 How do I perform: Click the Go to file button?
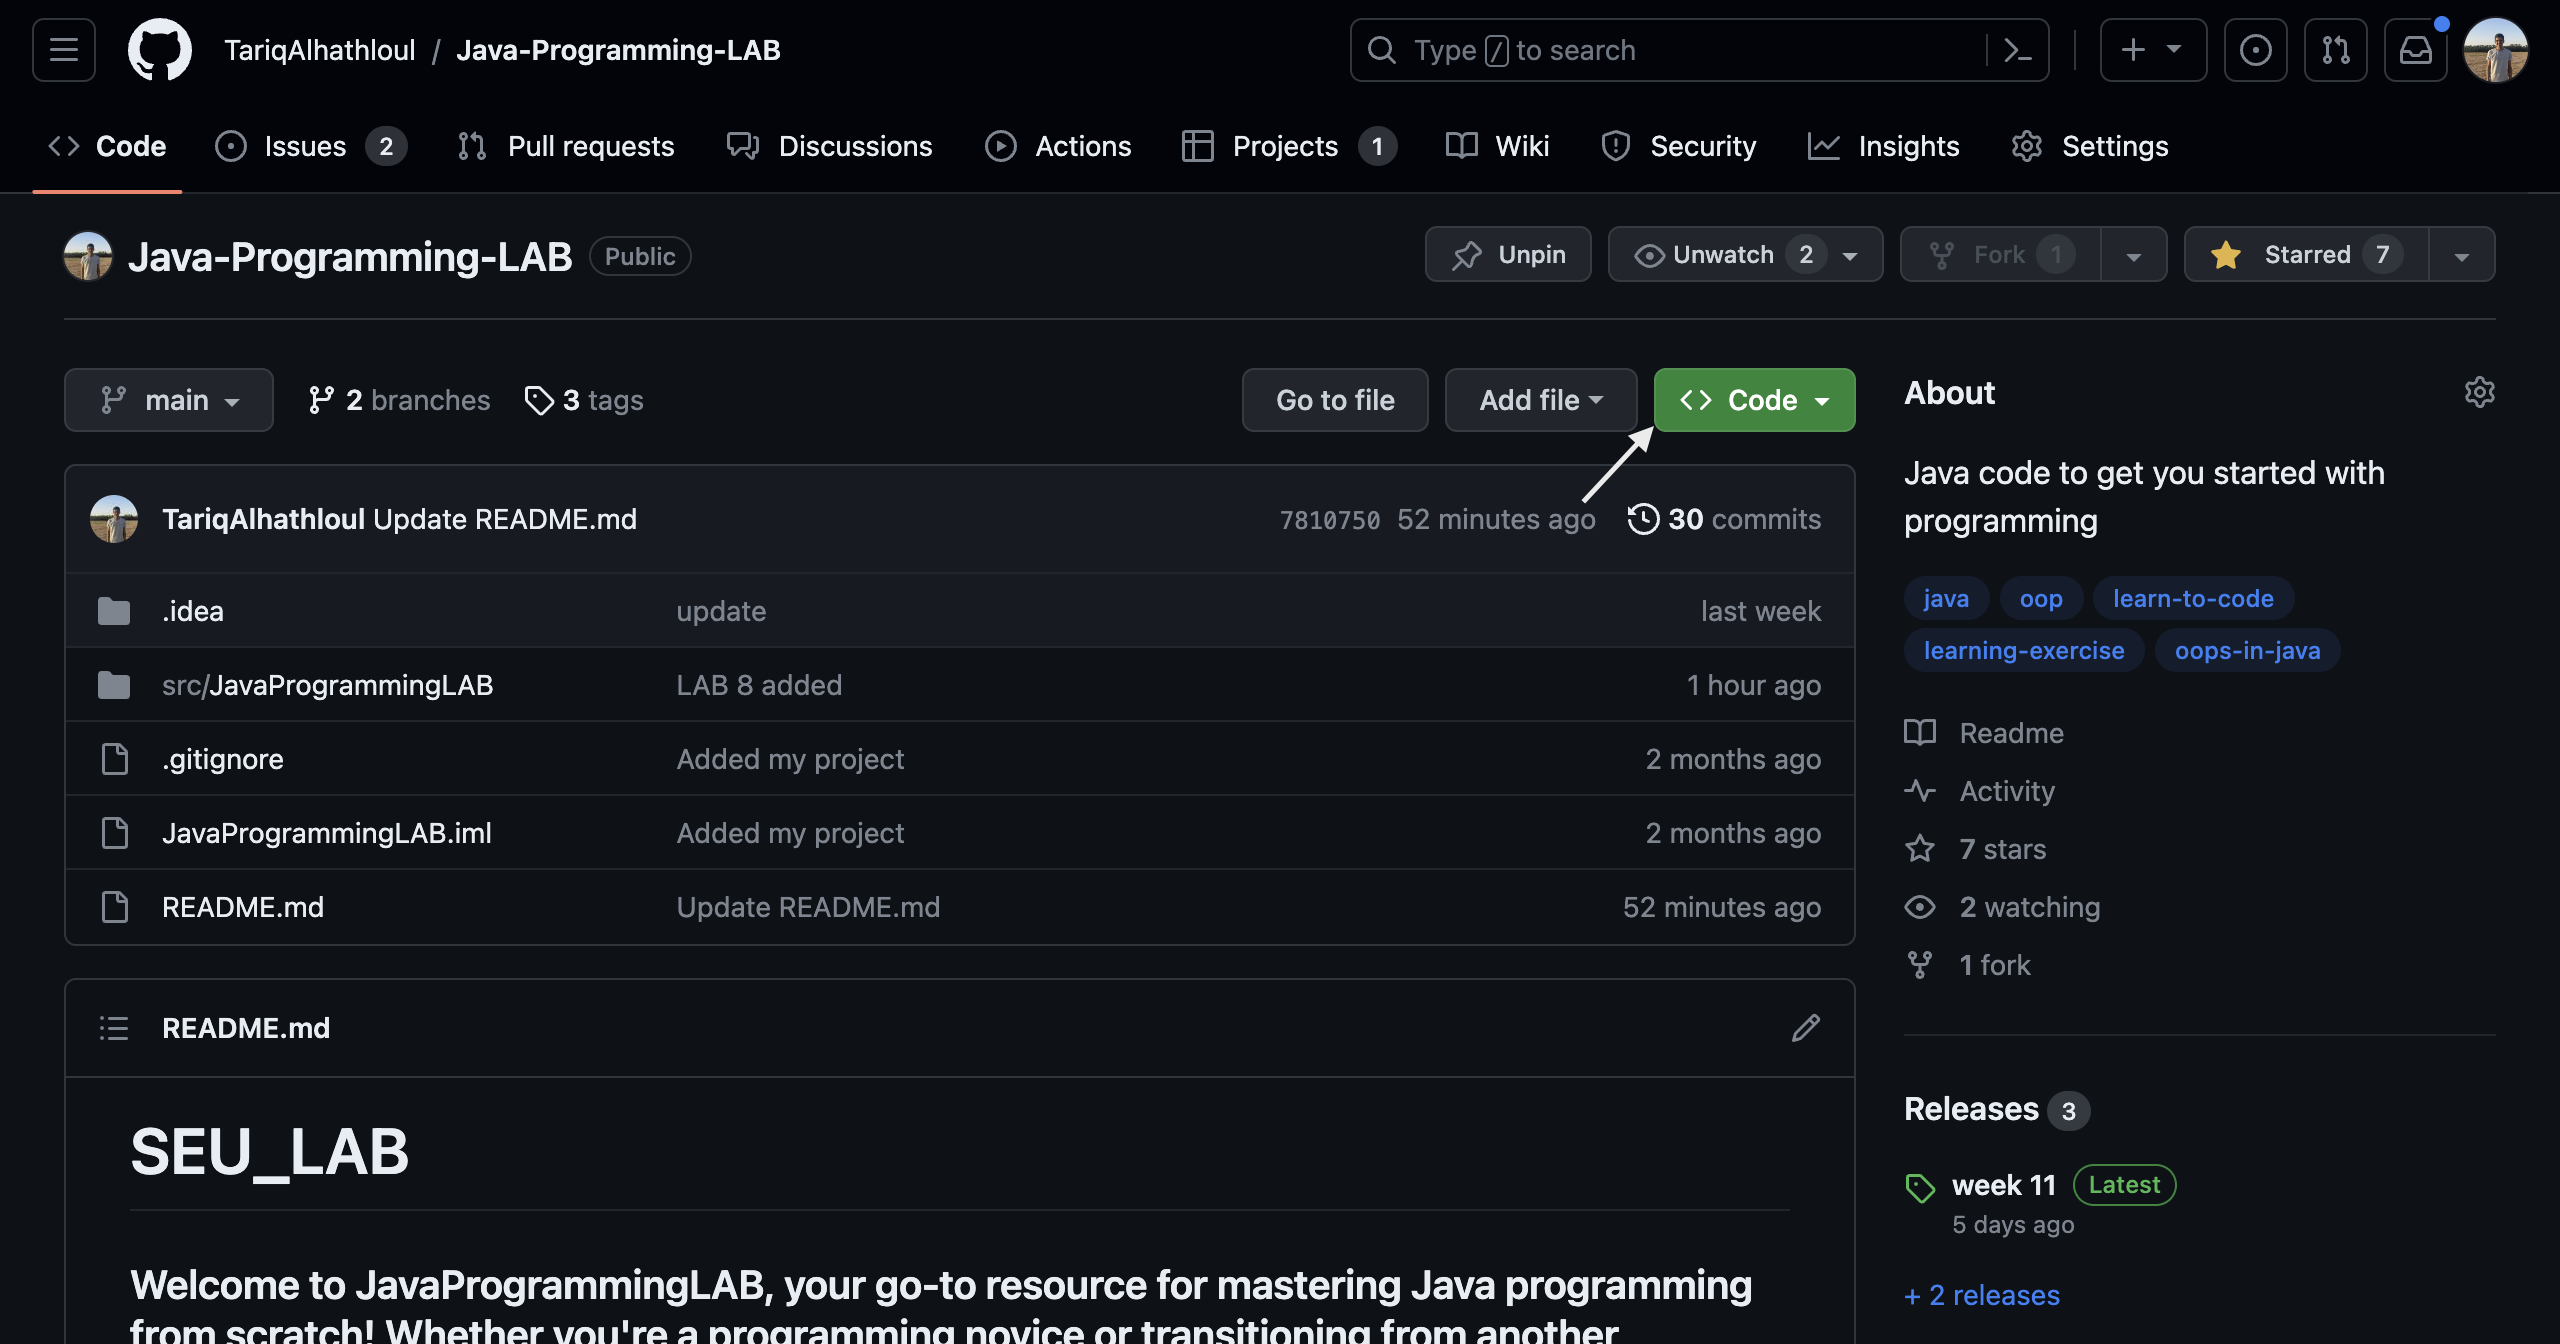click(1335, 400)
